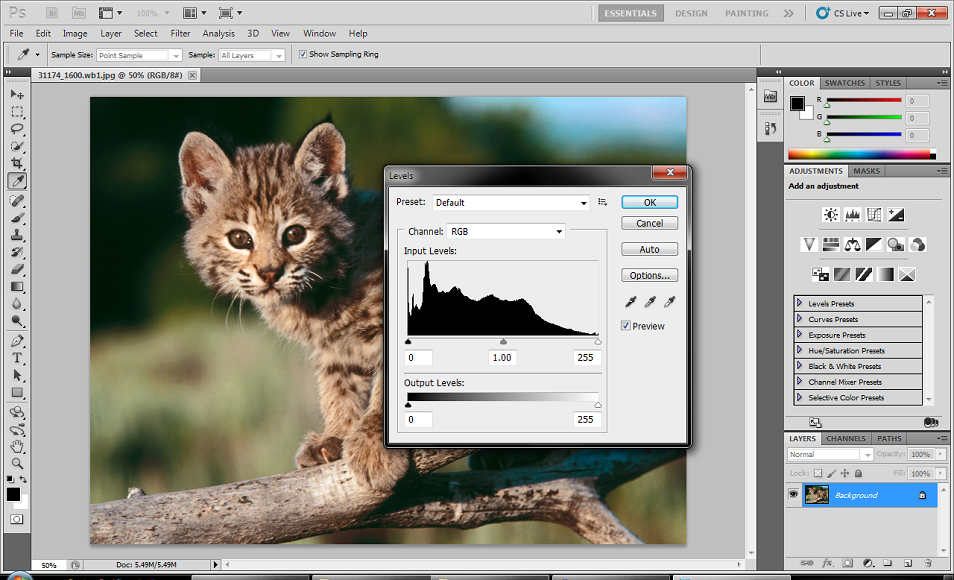Click the Options... button in Levels
The height and width of the screenshot is (580, 954).
(650, 275)
